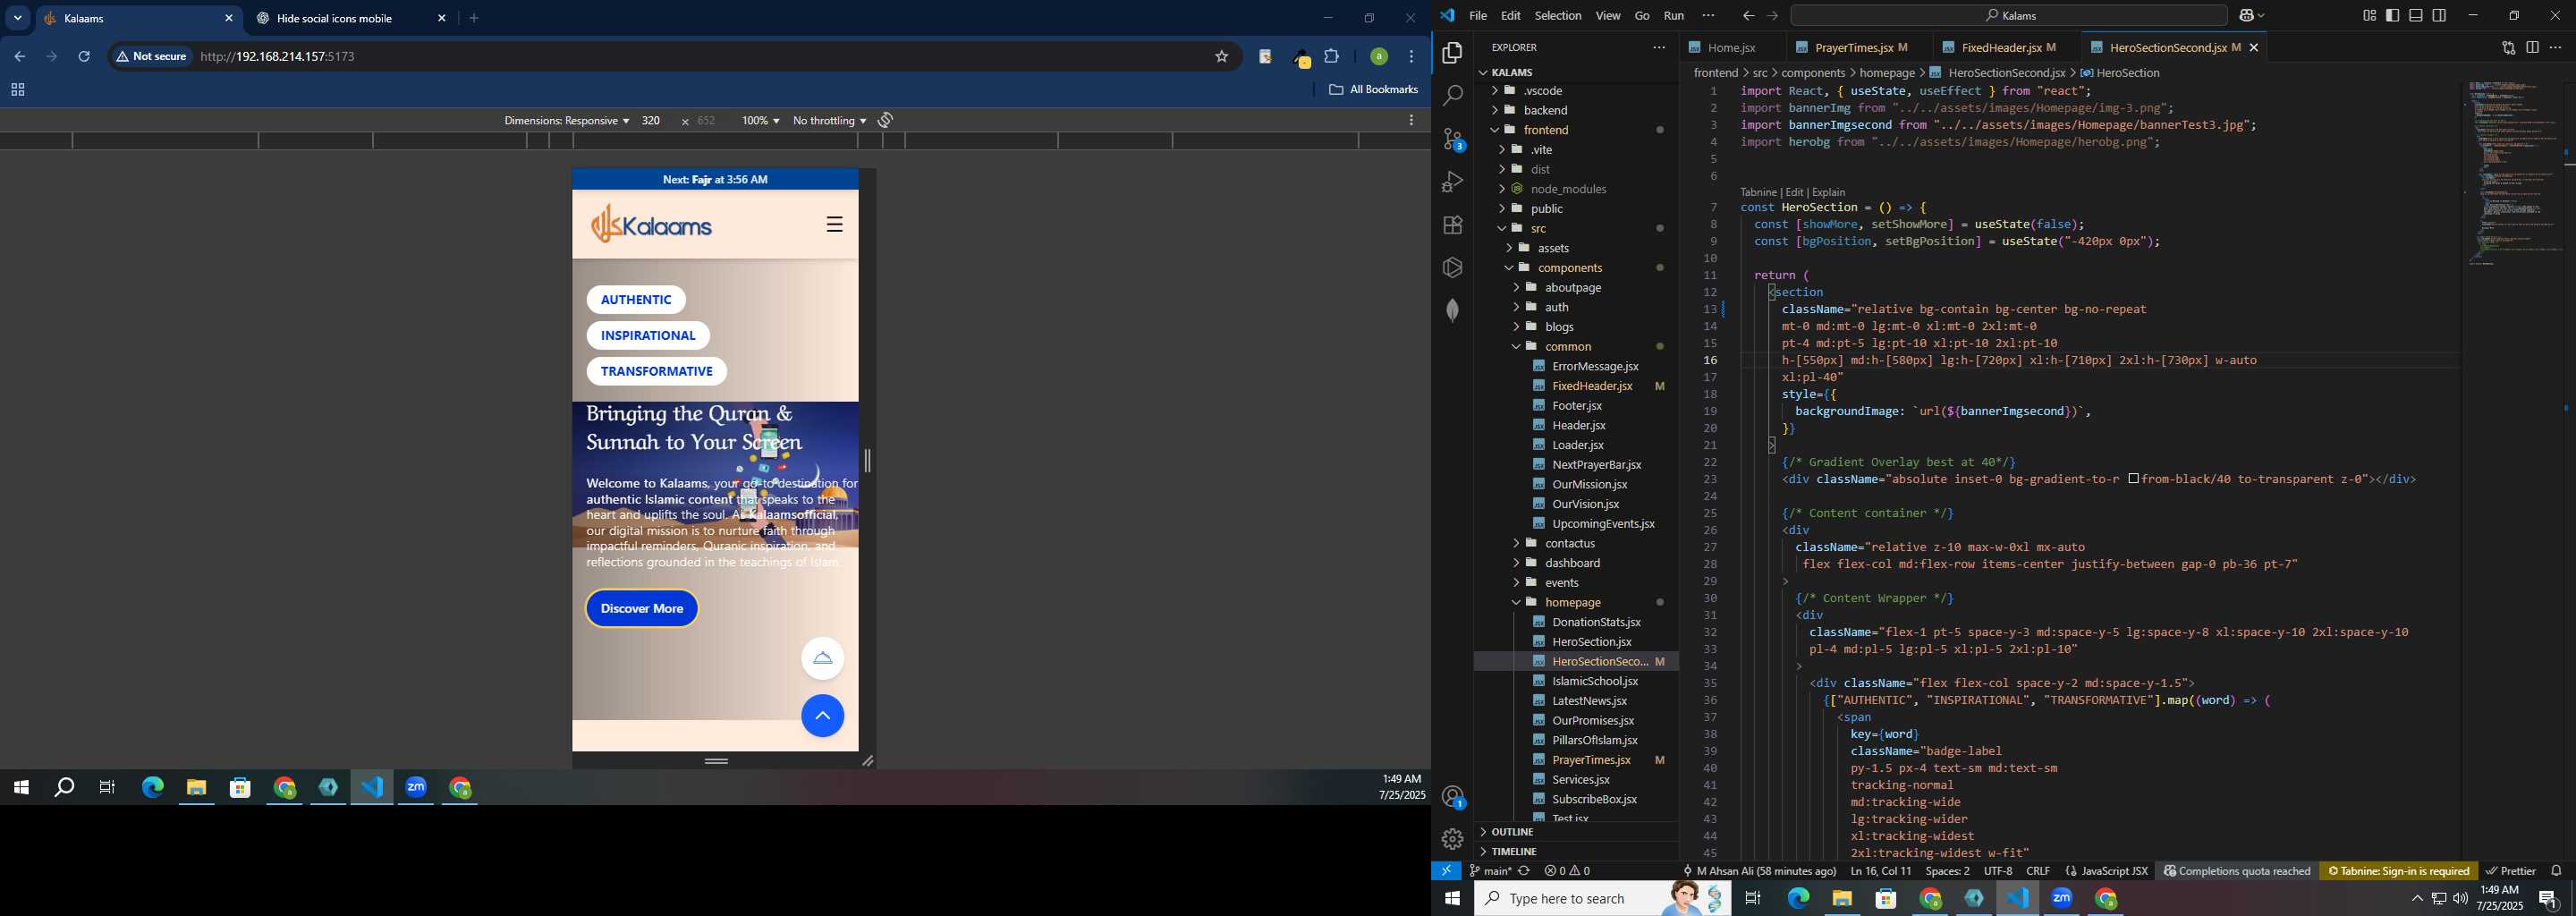Open MongoDB leaf icon in activity bar
The image size is (2576, 916).
1453,310
